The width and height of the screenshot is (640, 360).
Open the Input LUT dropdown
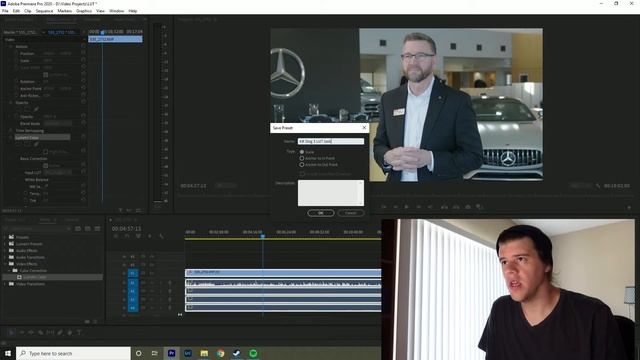coord(58,173)
